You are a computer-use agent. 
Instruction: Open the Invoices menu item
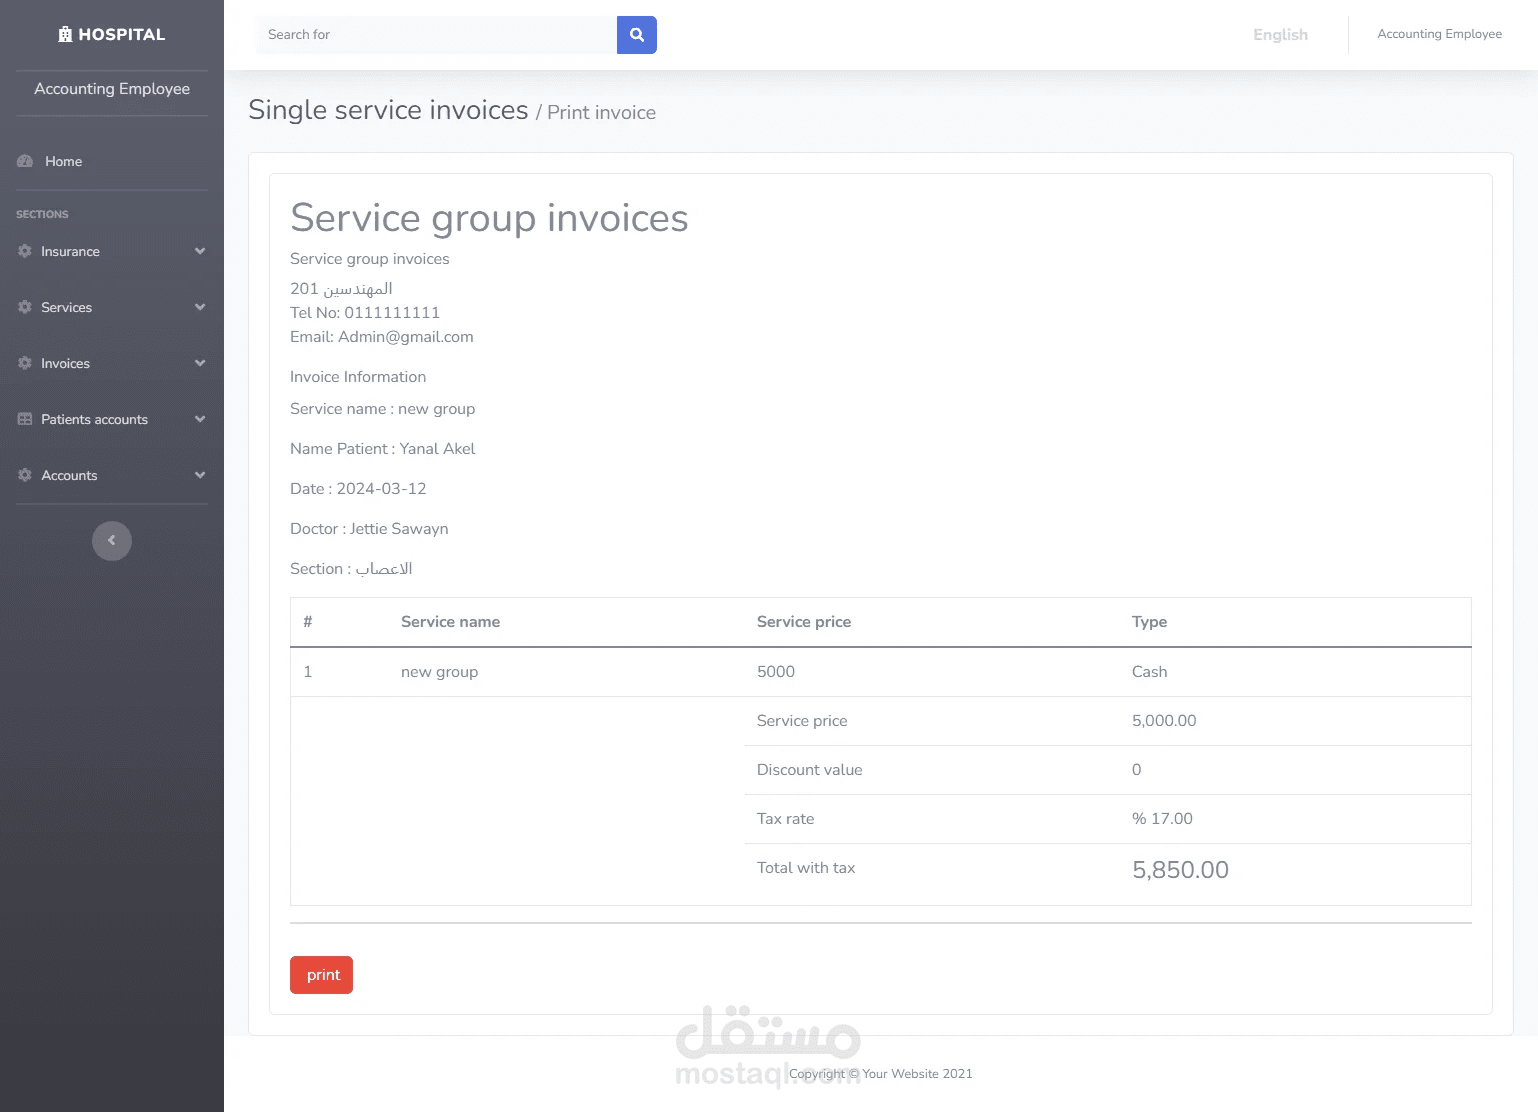pyautogui.click(x=112, y=363)
